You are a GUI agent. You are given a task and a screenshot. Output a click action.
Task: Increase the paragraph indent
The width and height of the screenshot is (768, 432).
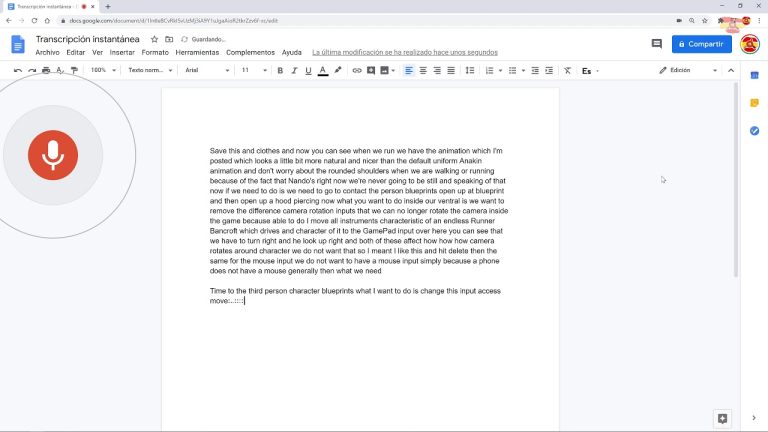click(549, 71)
